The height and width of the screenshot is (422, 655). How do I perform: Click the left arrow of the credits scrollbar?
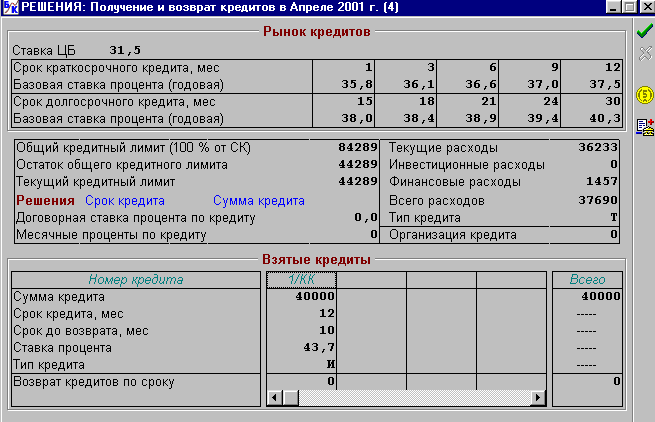[x=274, y=397]
